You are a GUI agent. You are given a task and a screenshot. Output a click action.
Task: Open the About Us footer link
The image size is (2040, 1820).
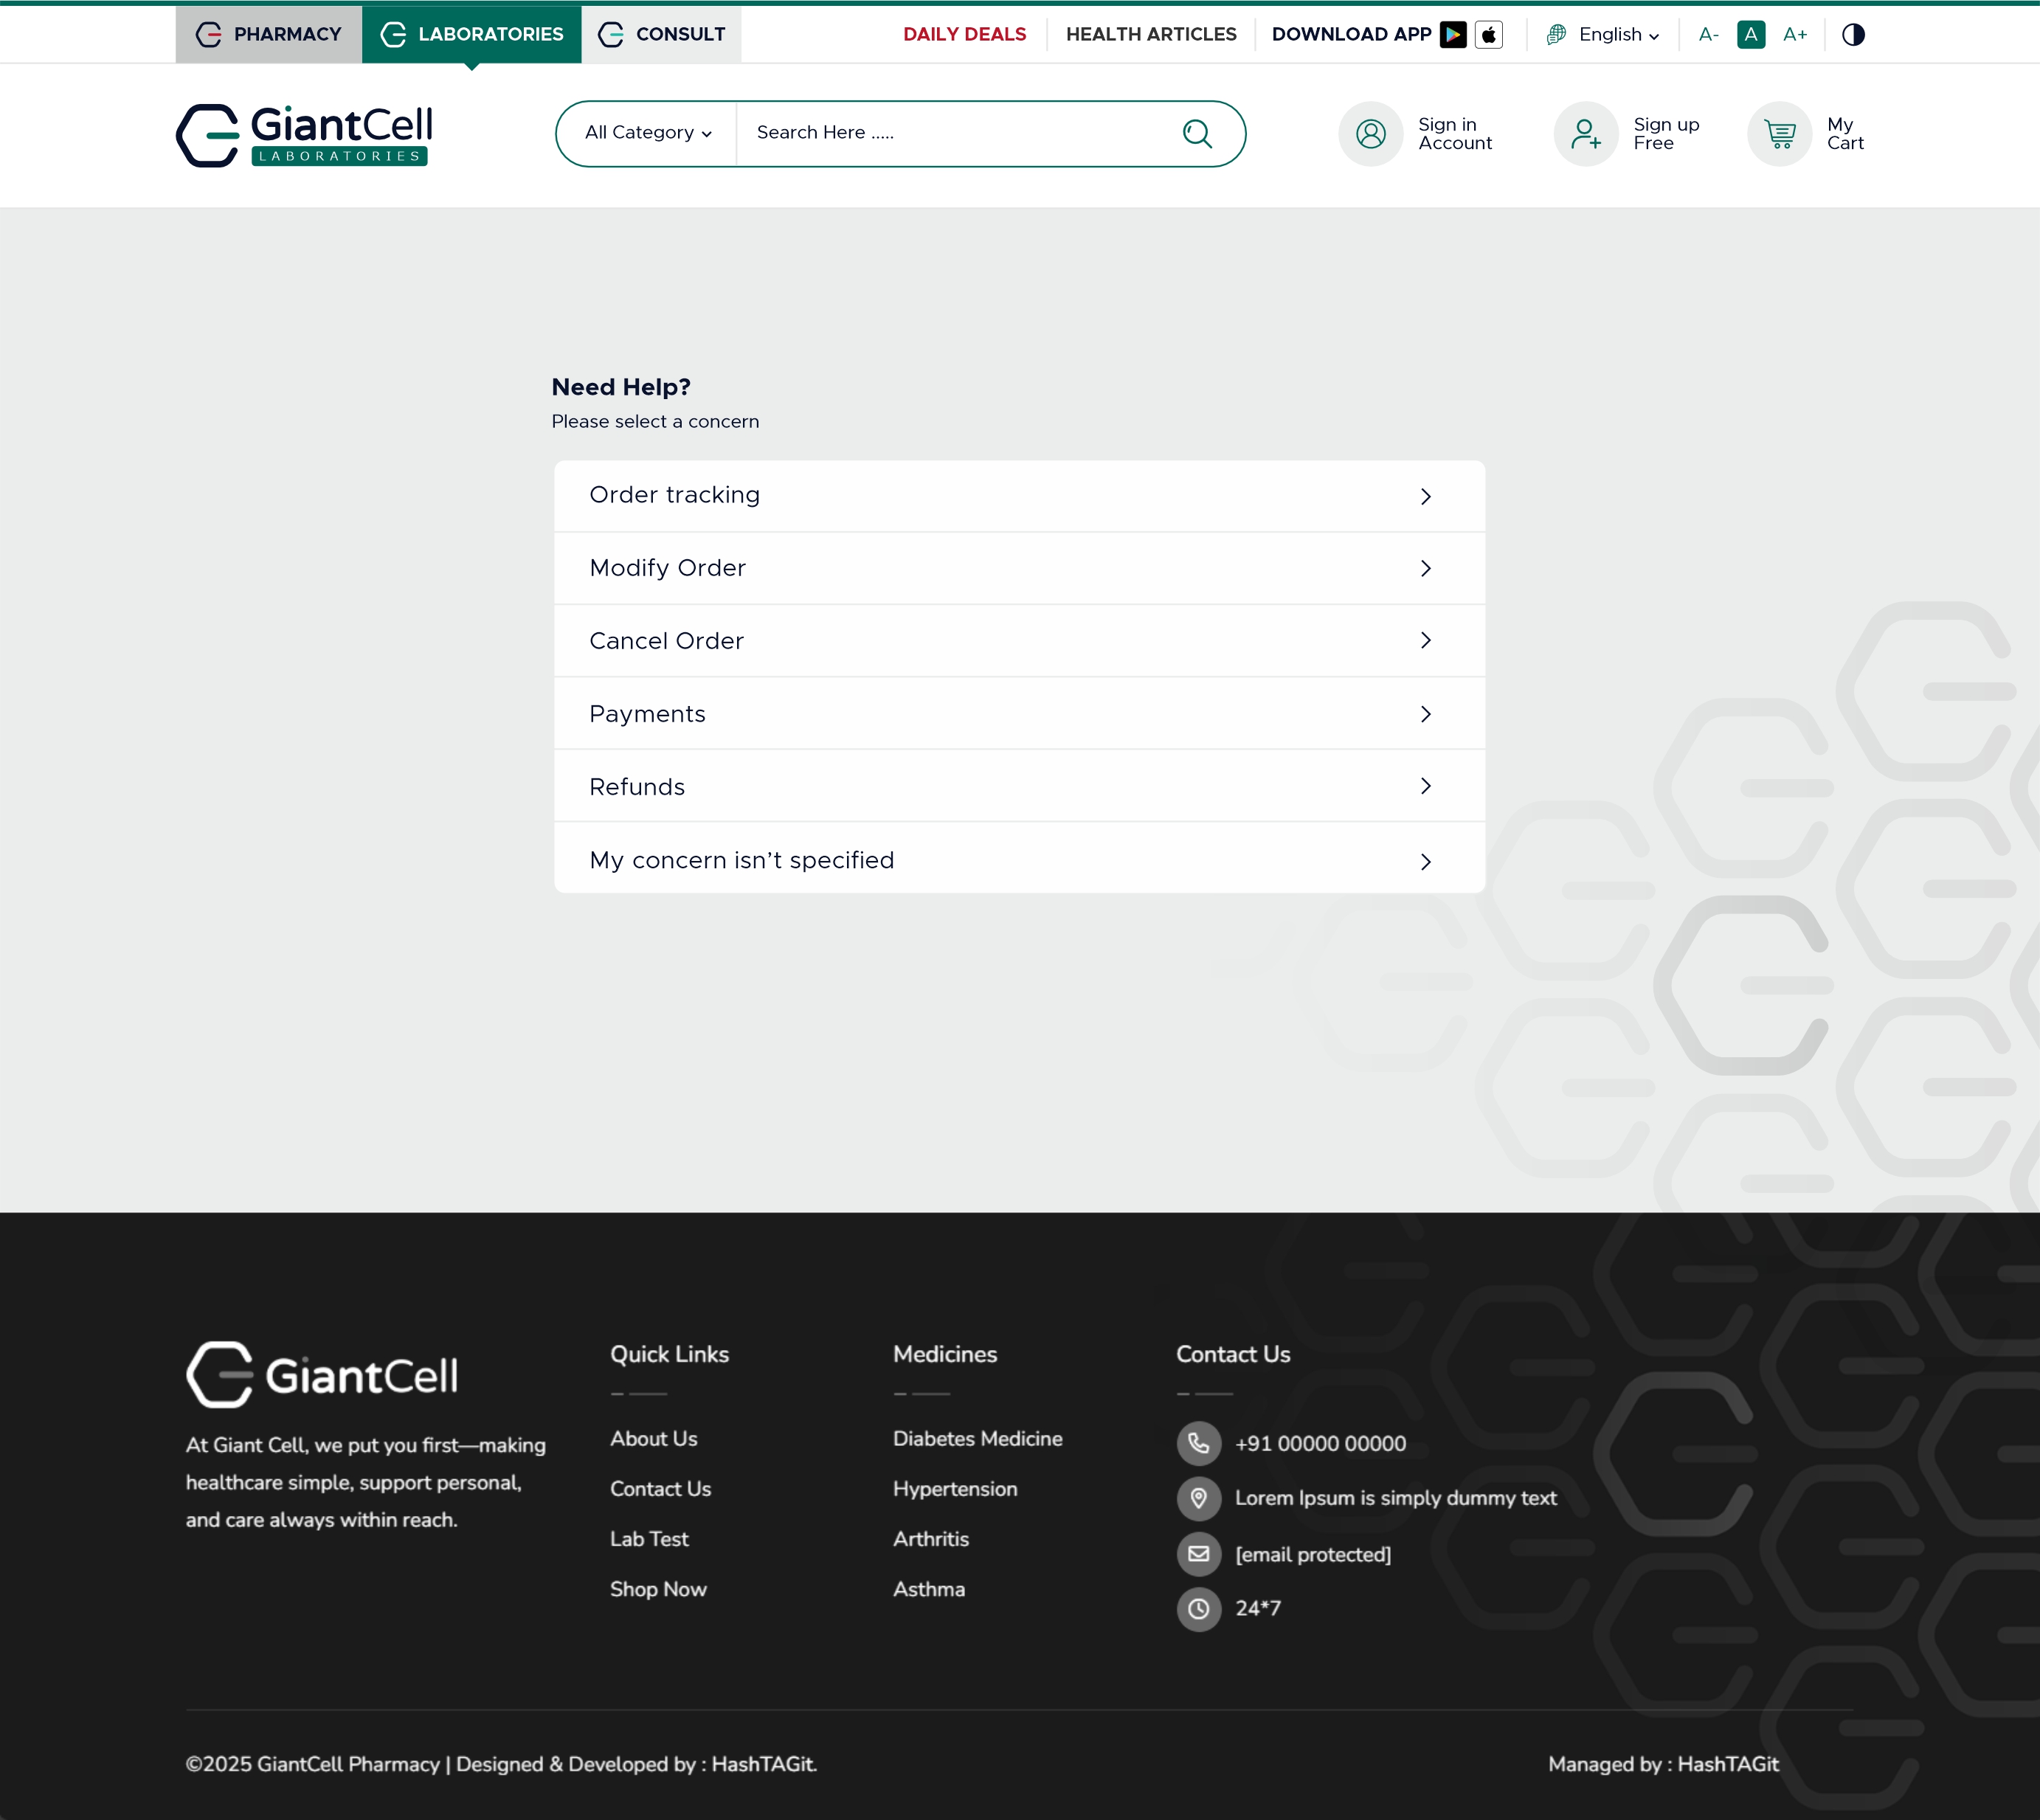pos(654,1438)
